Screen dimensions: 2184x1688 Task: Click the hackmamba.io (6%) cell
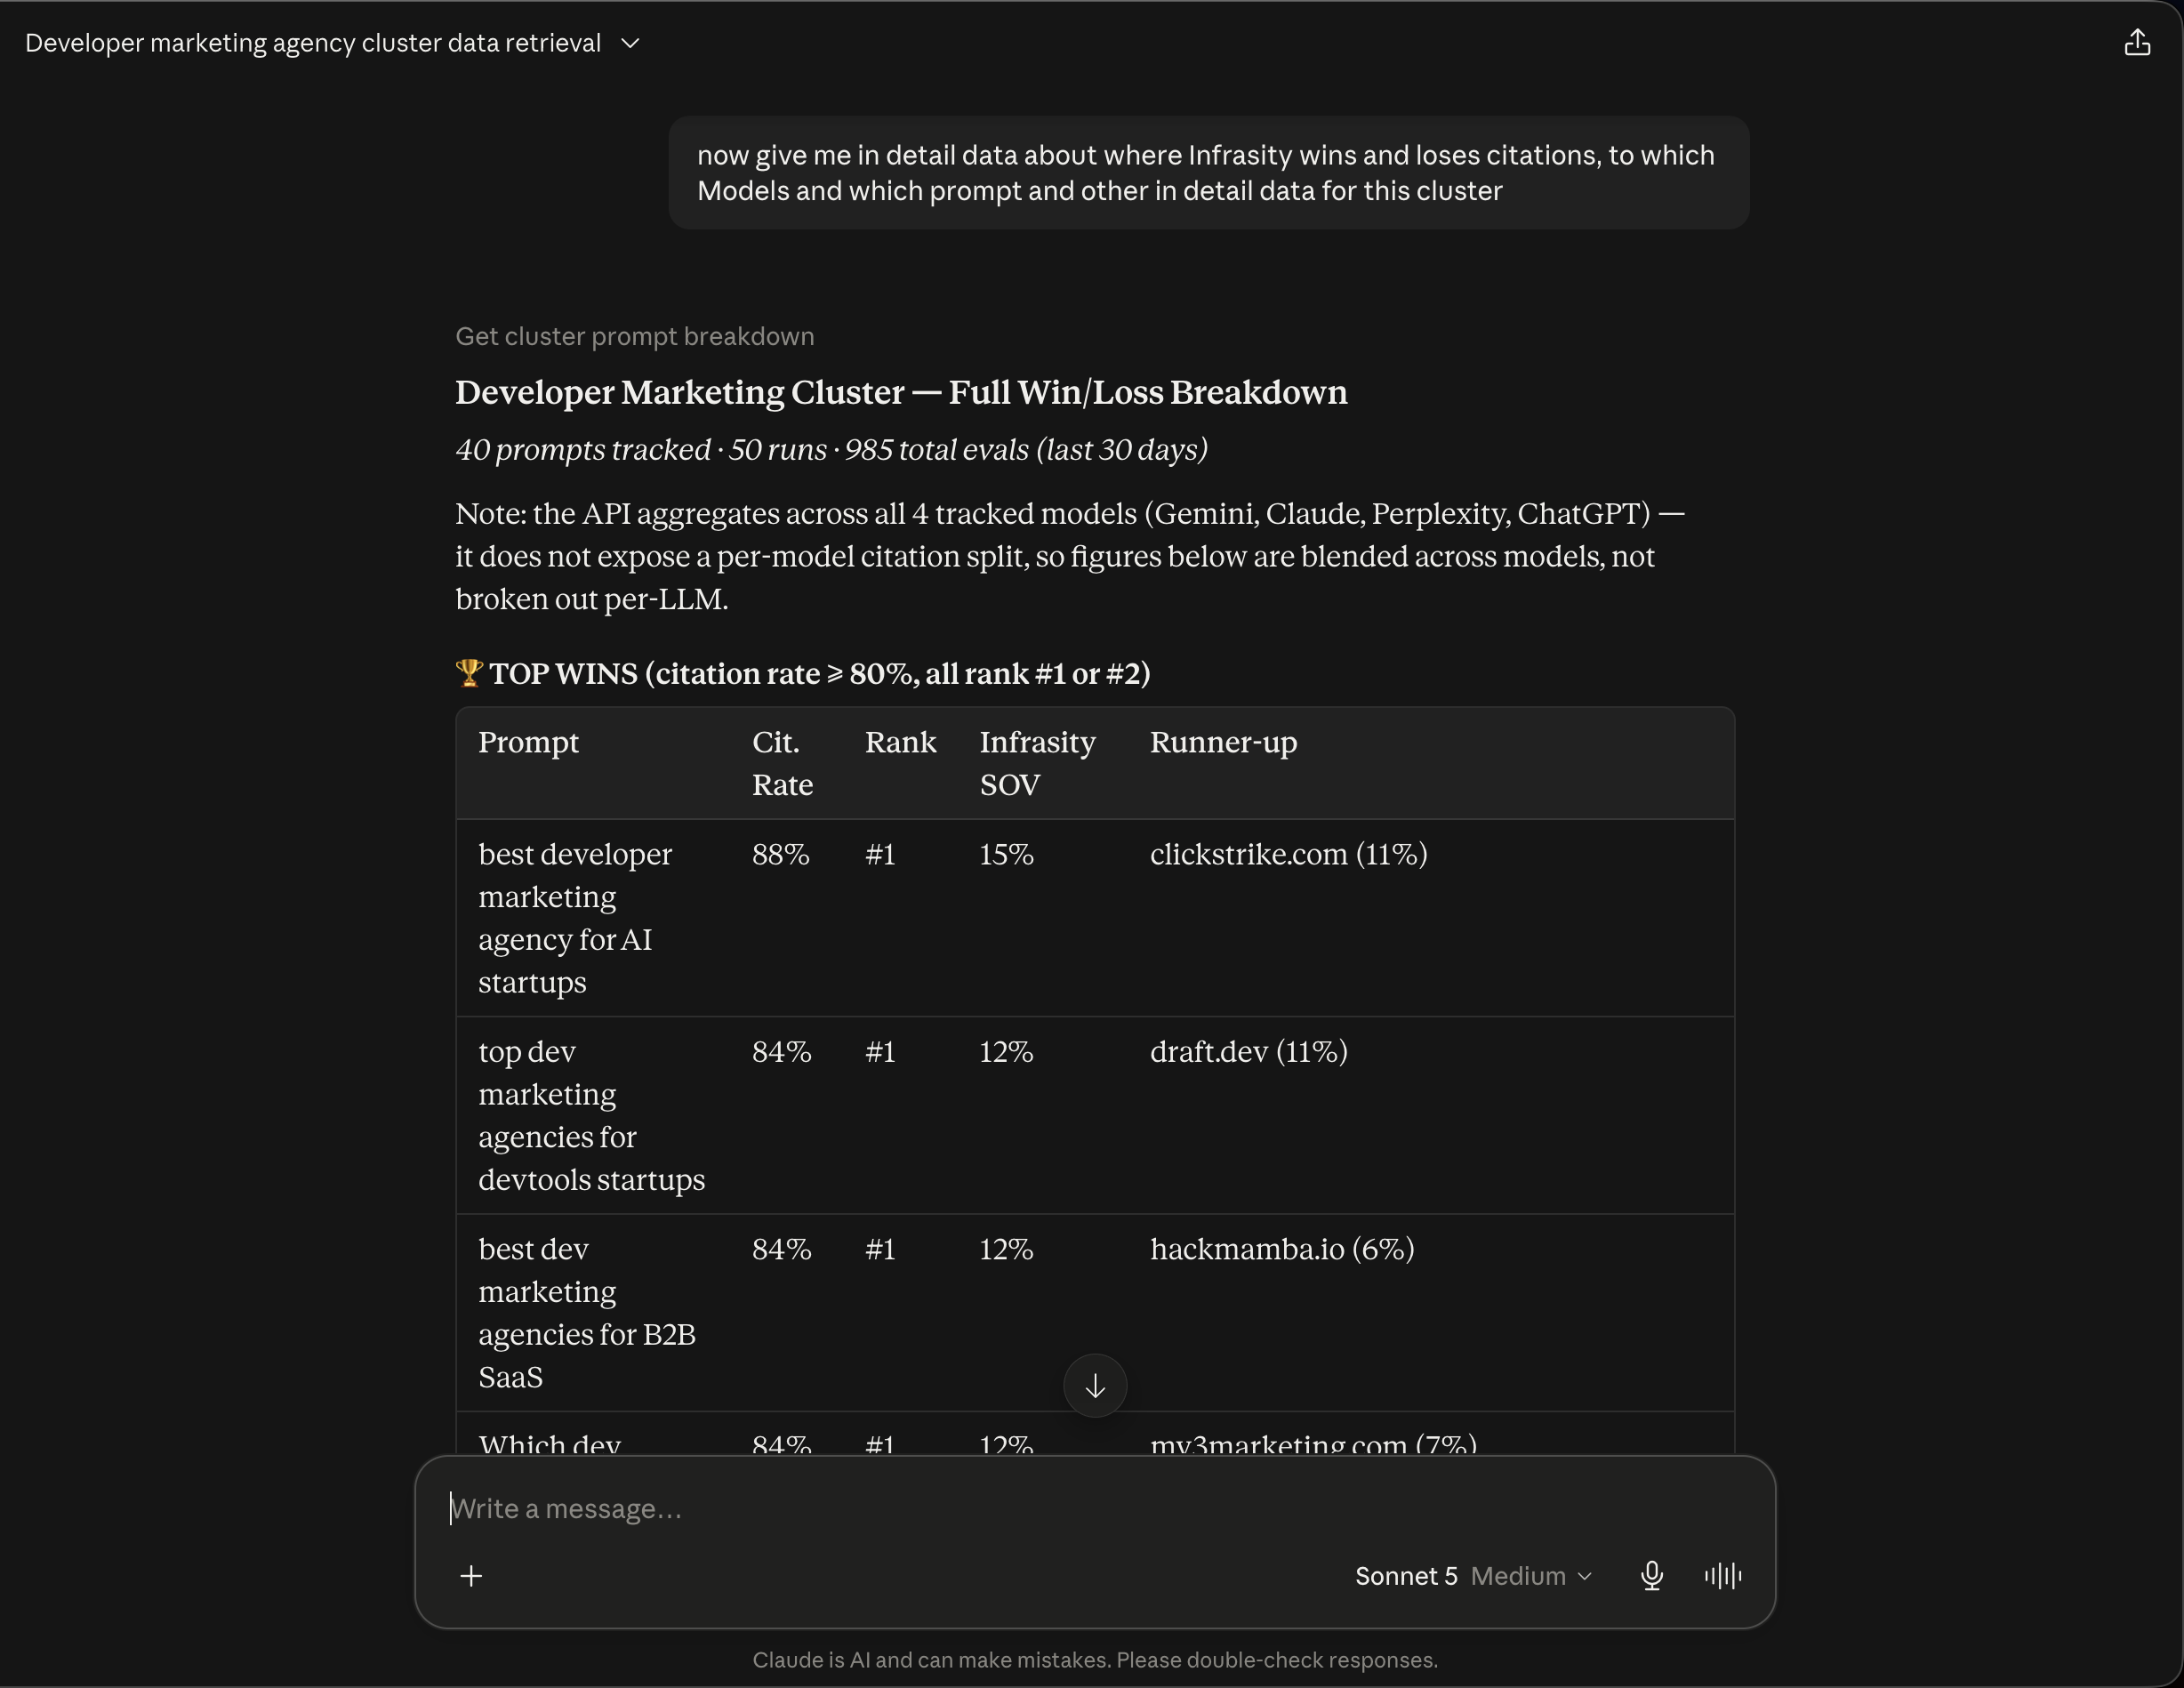click(1282, 1249)
